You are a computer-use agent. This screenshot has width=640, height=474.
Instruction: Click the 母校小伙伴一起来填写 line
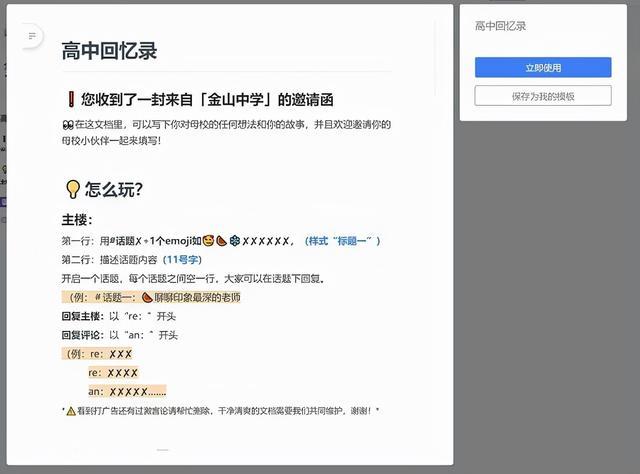coord(111,141)
